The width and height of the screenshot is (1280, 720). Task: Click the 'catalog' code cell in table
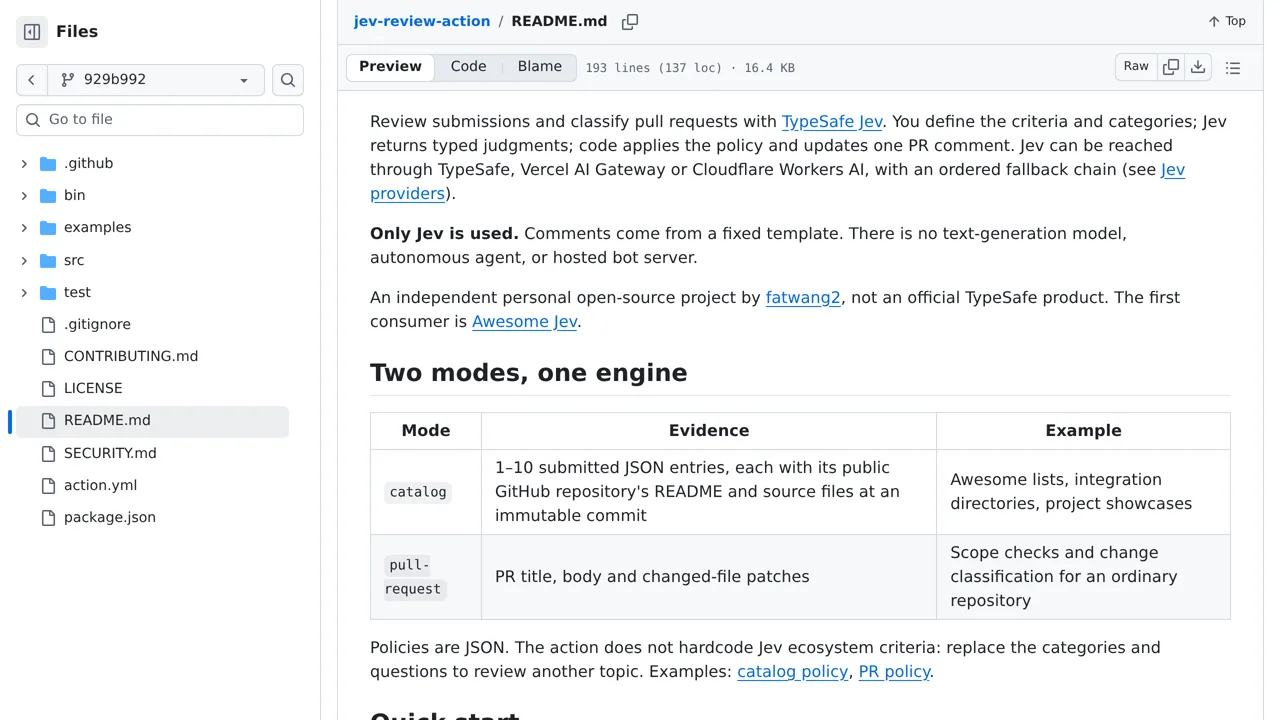pyautogui.click(x=418, y=492)
